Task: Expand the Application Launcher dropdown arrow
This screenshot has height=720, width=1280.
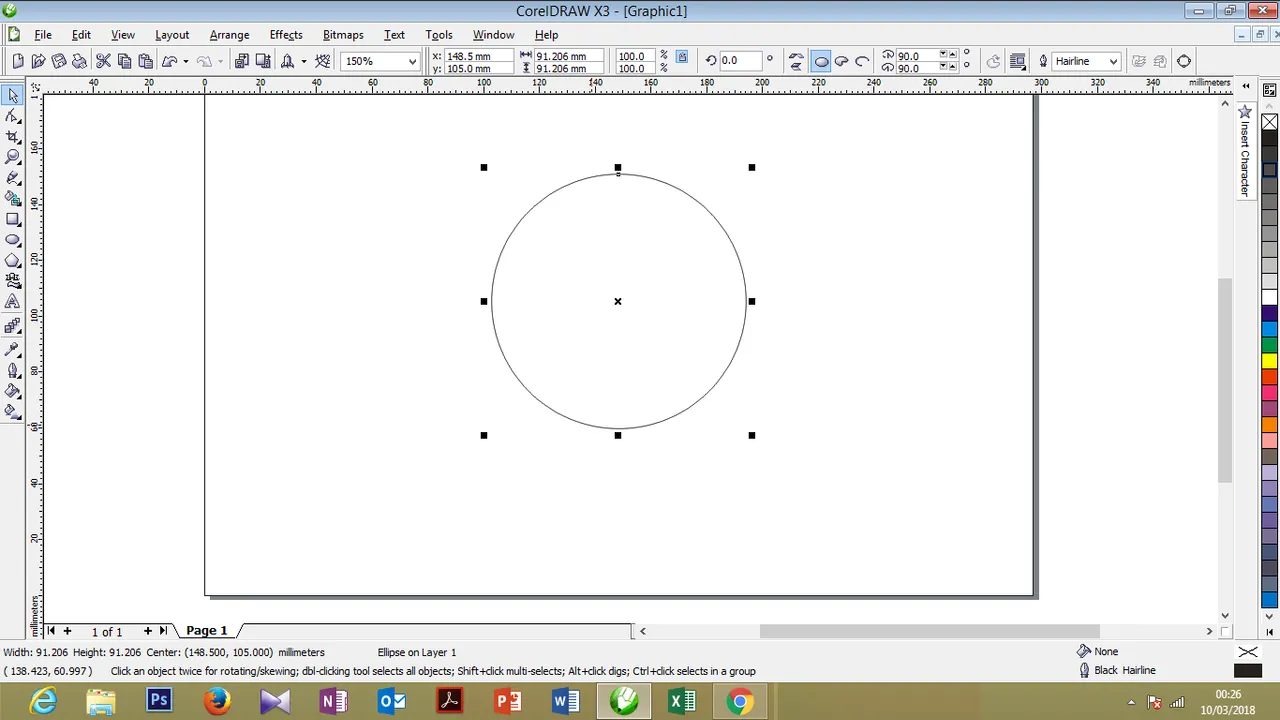Action: [304, 62]
